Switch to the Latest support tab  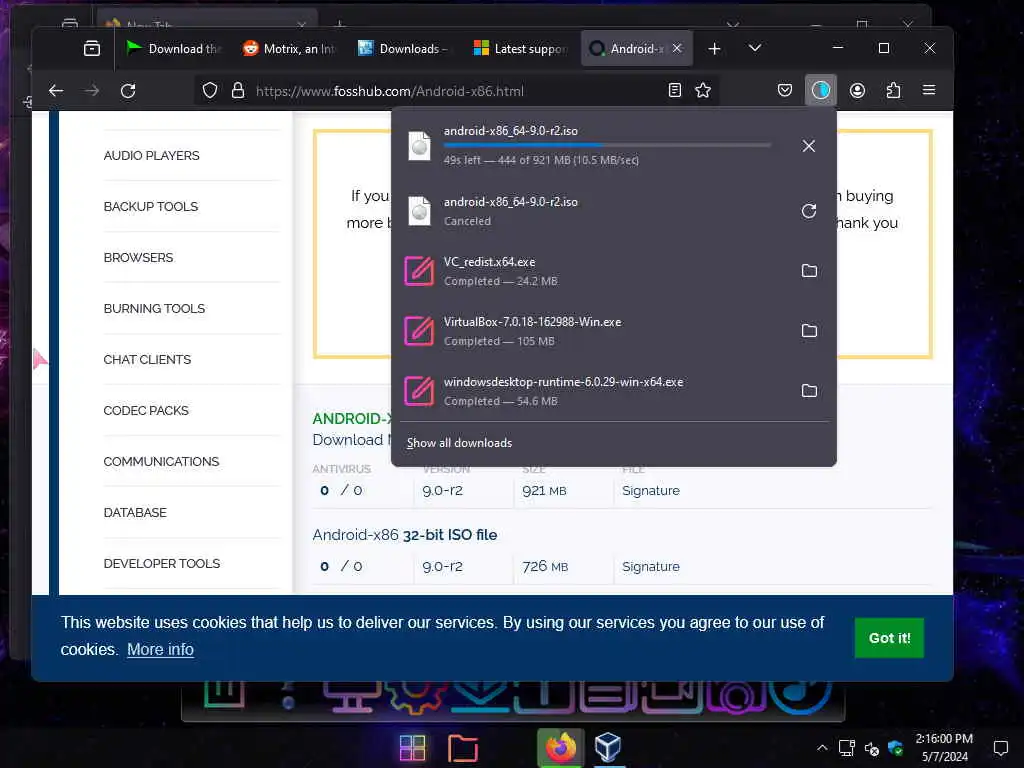(x=520, y=48)
